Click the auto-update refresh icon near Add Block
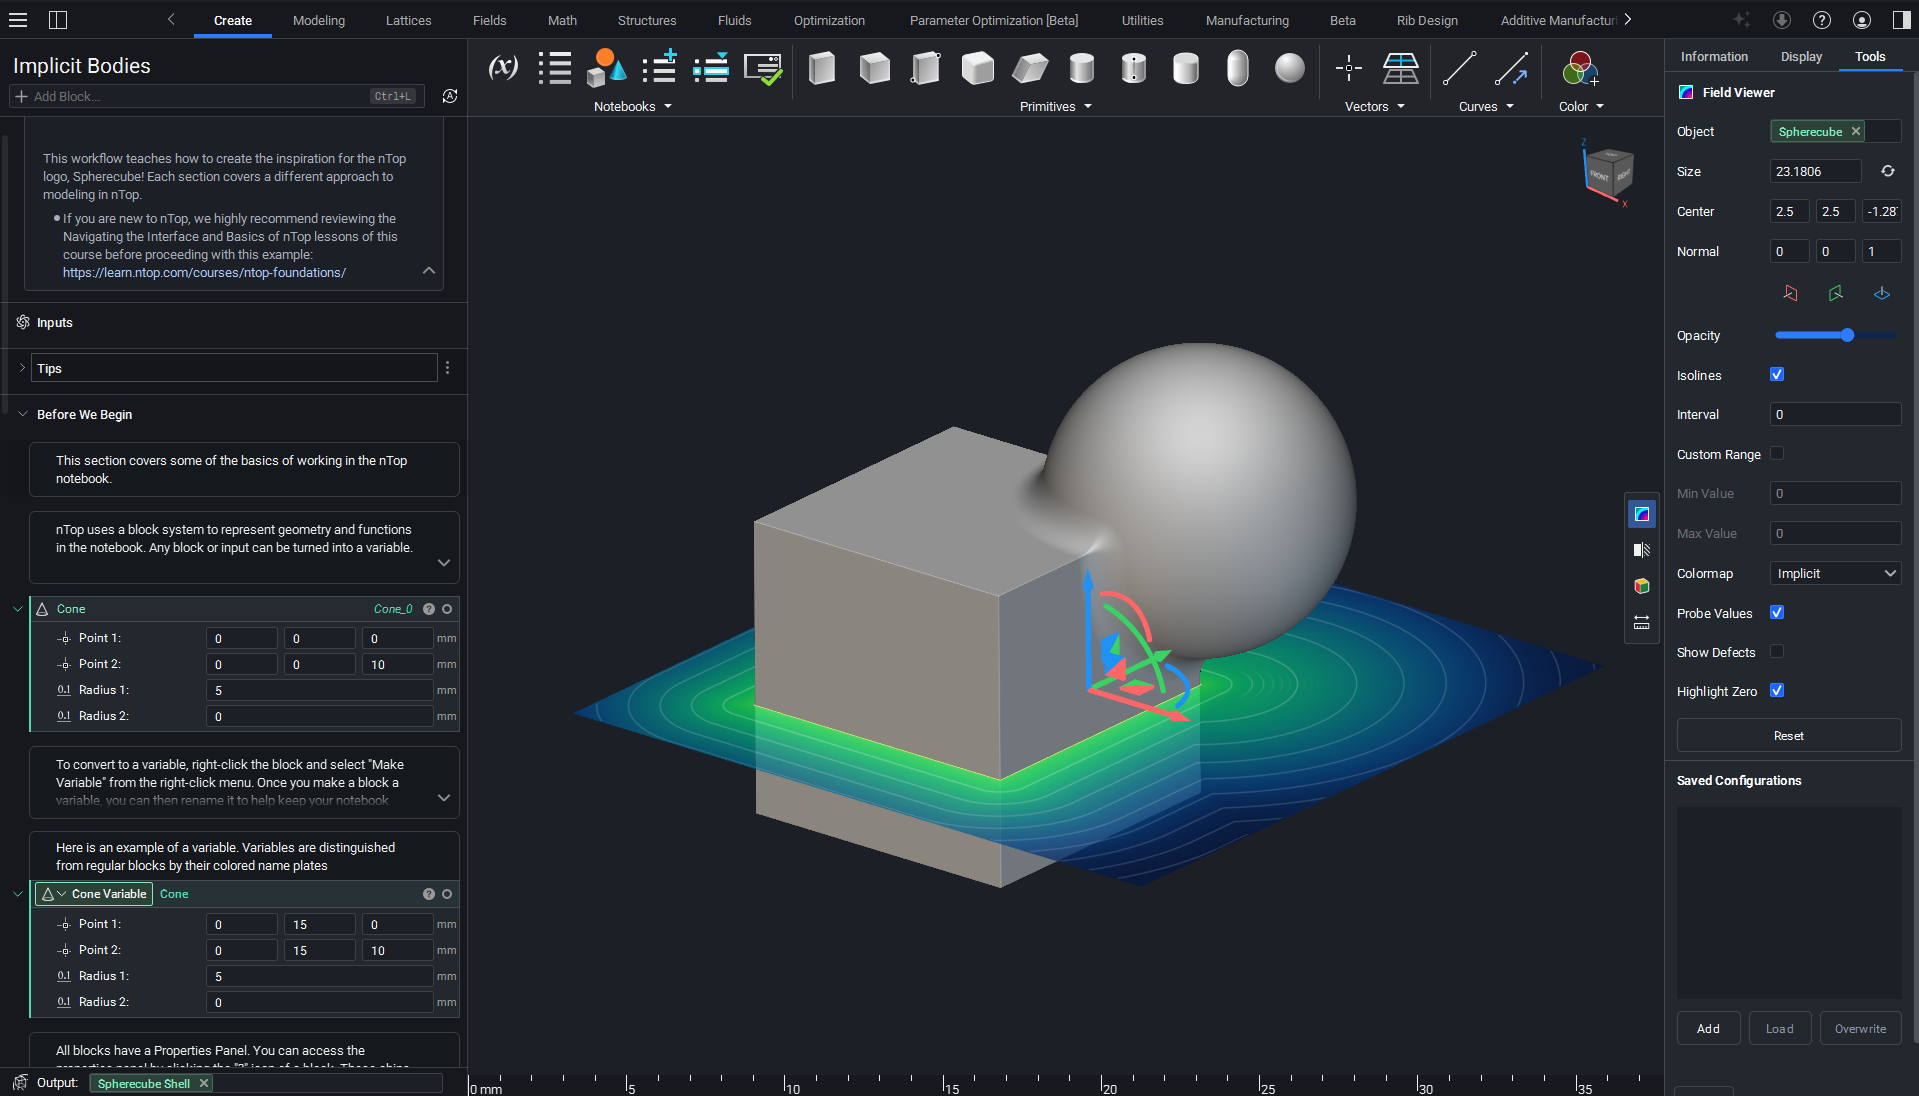 pos(450,96)
